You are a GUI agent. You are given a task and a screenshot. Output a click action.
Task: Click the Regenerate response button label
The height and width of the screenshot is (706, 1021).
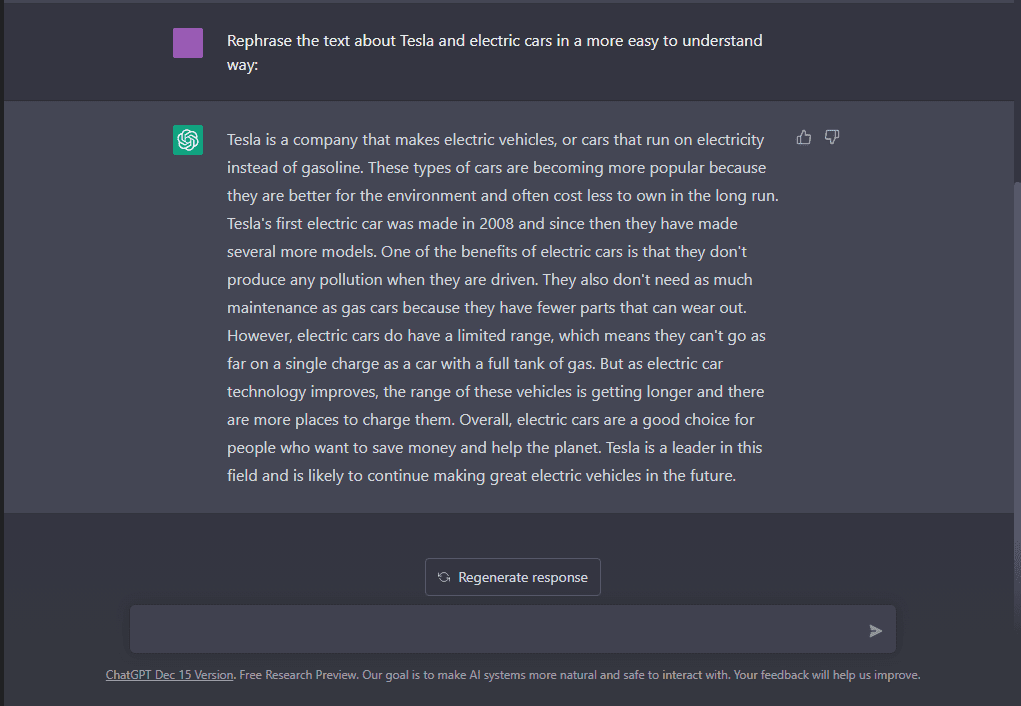coord(523,578)
